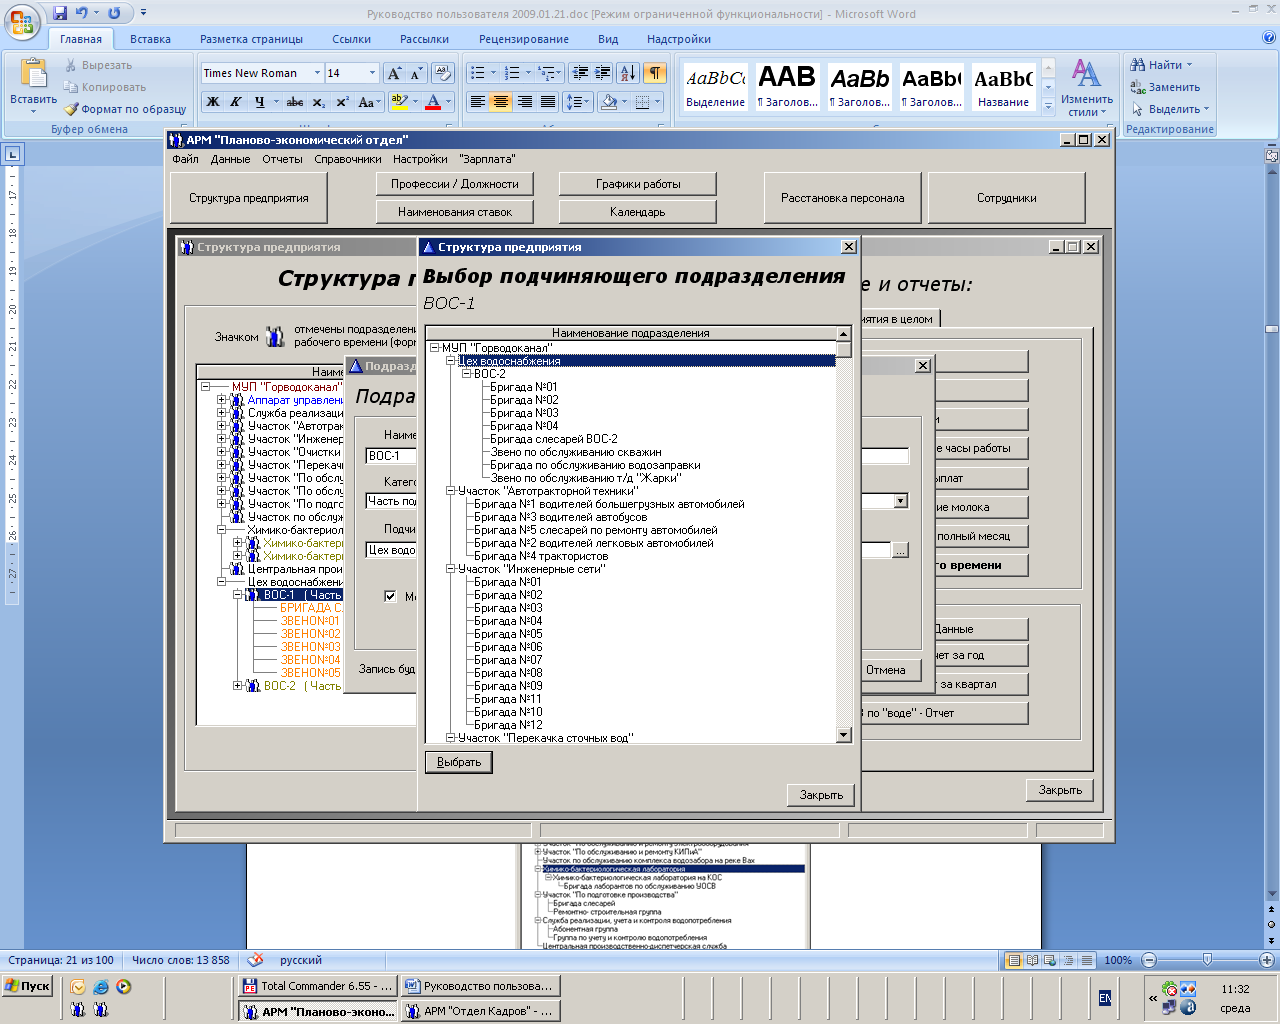Click the Выбрать button
The height and width of the screenshot is (1024, 1280).
tap(459, 762)
